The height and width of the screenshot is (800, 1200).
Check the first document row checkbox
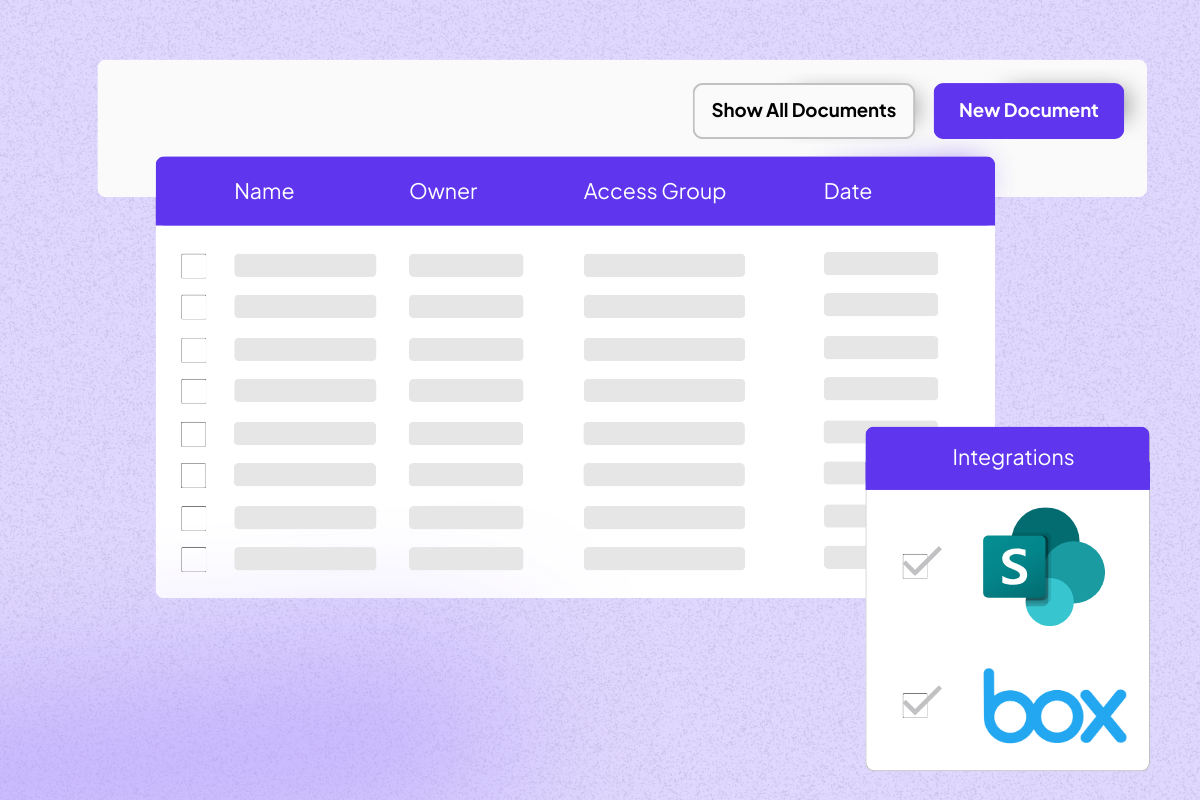pos(193,266)
